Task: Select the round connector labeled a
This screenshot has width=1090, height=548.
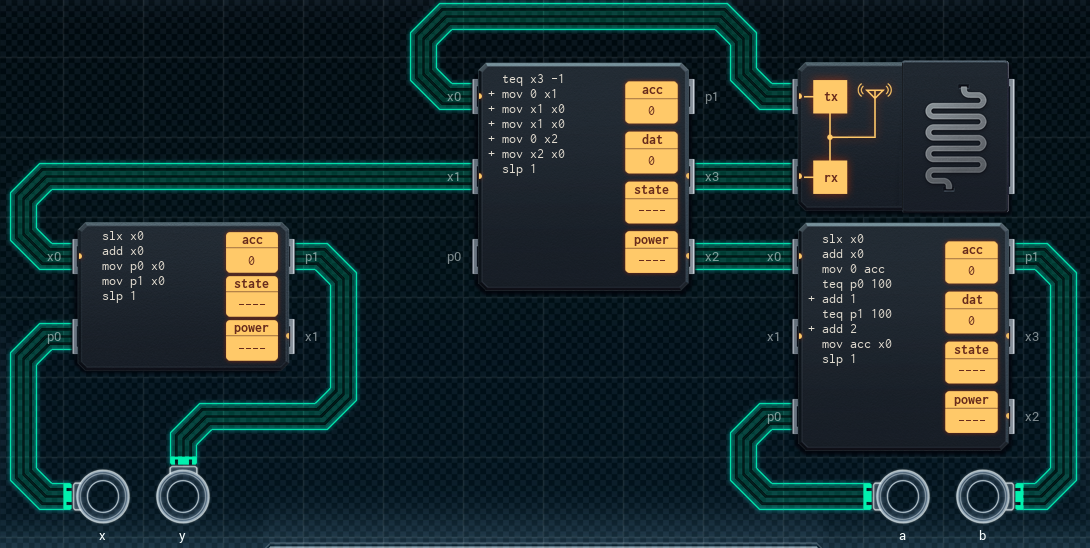Action: [x=902, y=496]
